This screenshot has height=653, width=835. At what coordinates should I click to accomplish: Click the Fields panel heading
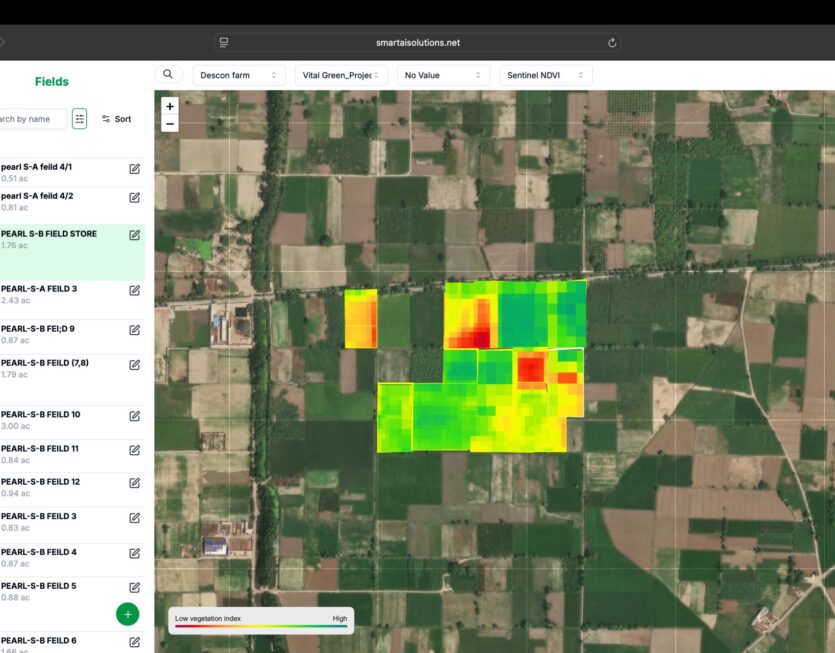click(x=52, y=82)
